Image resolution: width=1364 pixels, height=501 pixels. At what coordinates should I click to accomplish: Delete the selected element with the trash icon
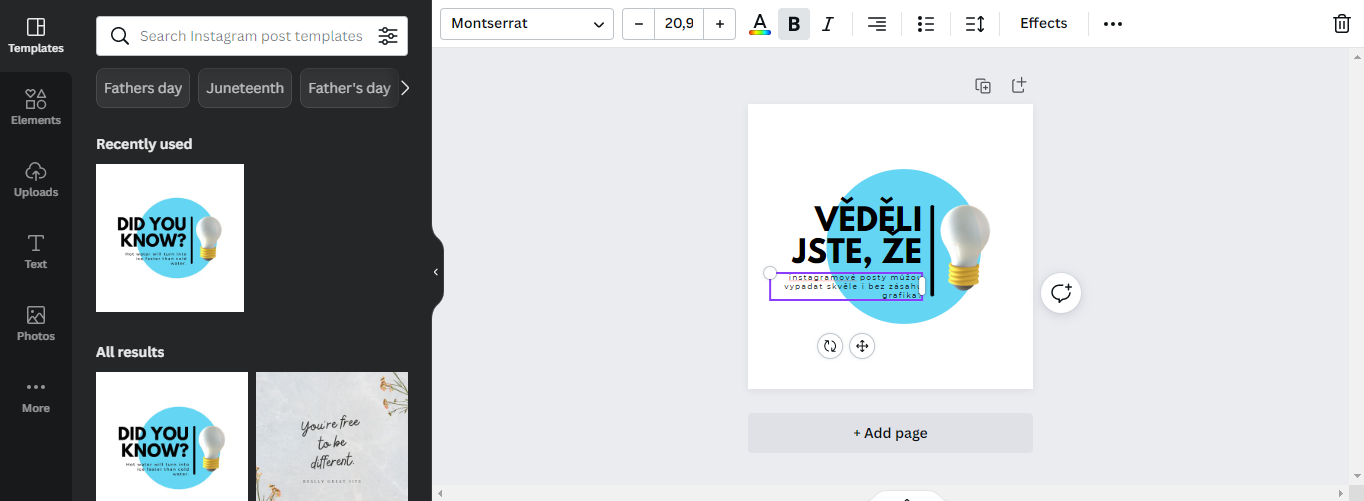coord(1342,24)
